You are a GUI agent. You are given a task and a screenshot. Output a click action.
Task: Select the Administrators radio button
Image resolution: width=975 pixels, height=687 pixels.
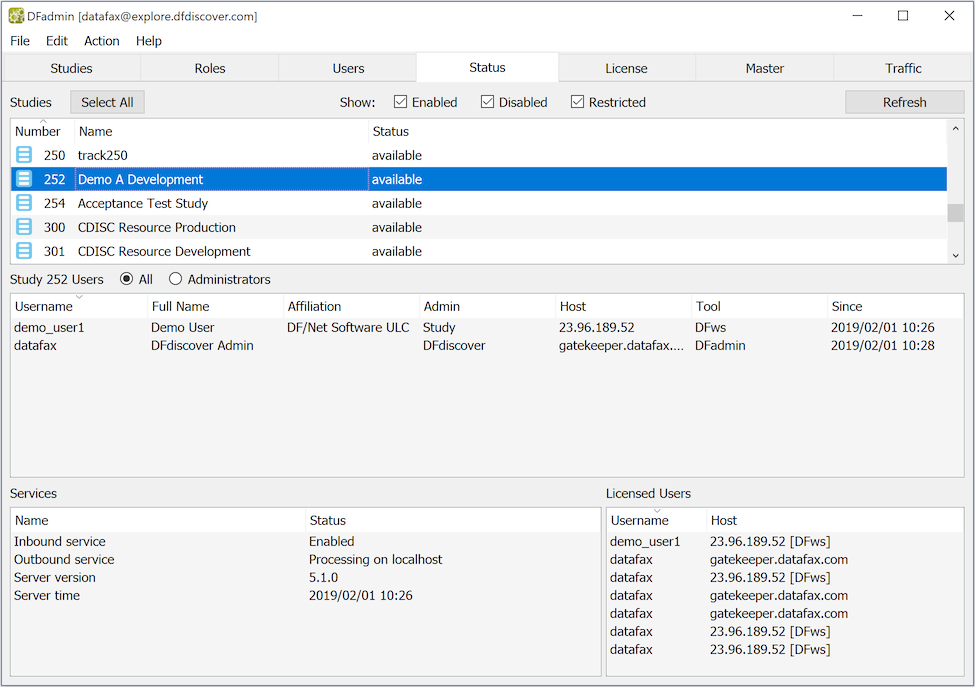176,279
